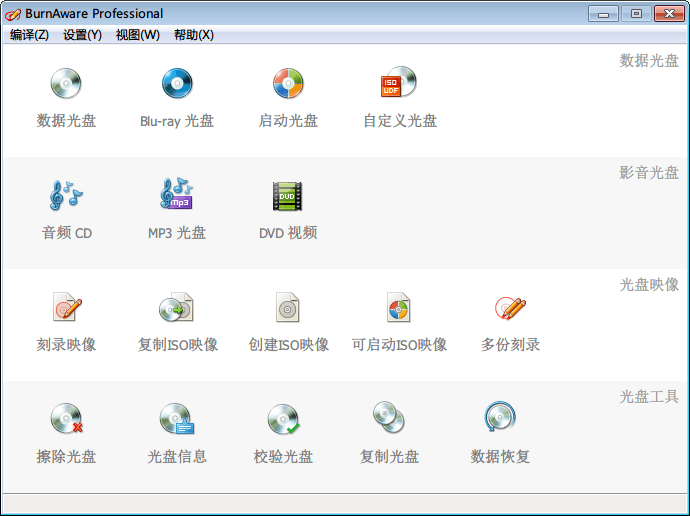Screen dimensions: 690x516
Task: Click the 创建ISO映像 make ISO icon
Action: [288, 307]
